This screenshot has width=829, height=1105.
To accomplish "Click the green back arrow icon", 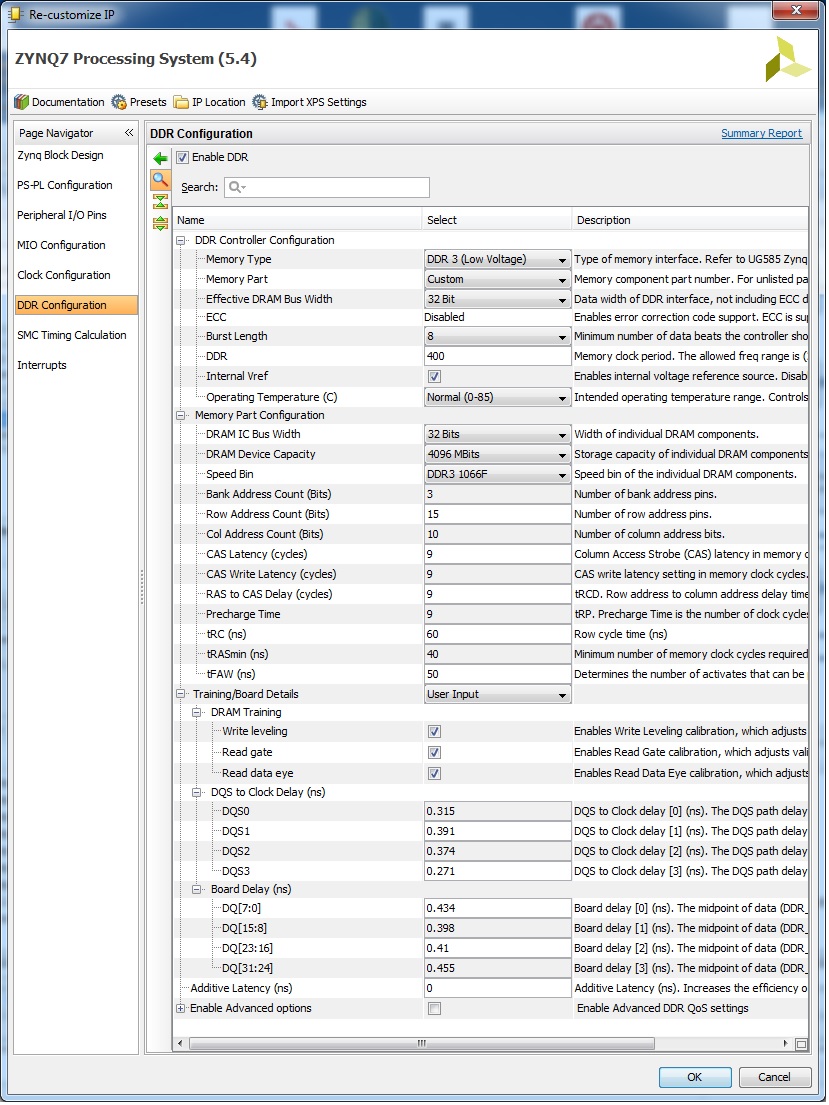I will click(160, 158).
